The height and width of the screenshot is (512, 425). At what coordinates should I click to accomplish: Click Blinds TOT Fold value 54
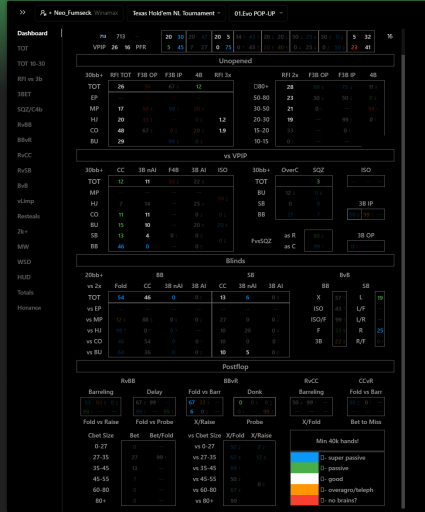(x=121, y=297)
